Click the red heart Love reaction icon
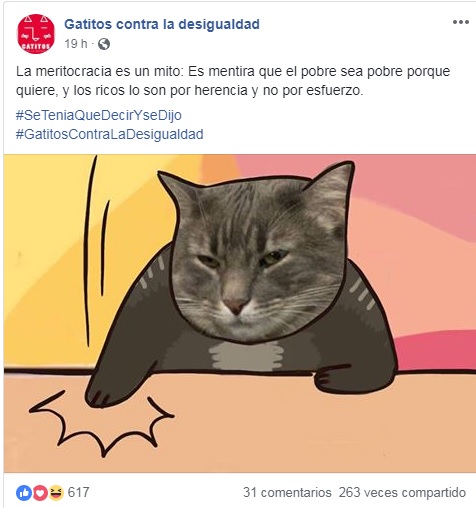 tap(40, 493)
